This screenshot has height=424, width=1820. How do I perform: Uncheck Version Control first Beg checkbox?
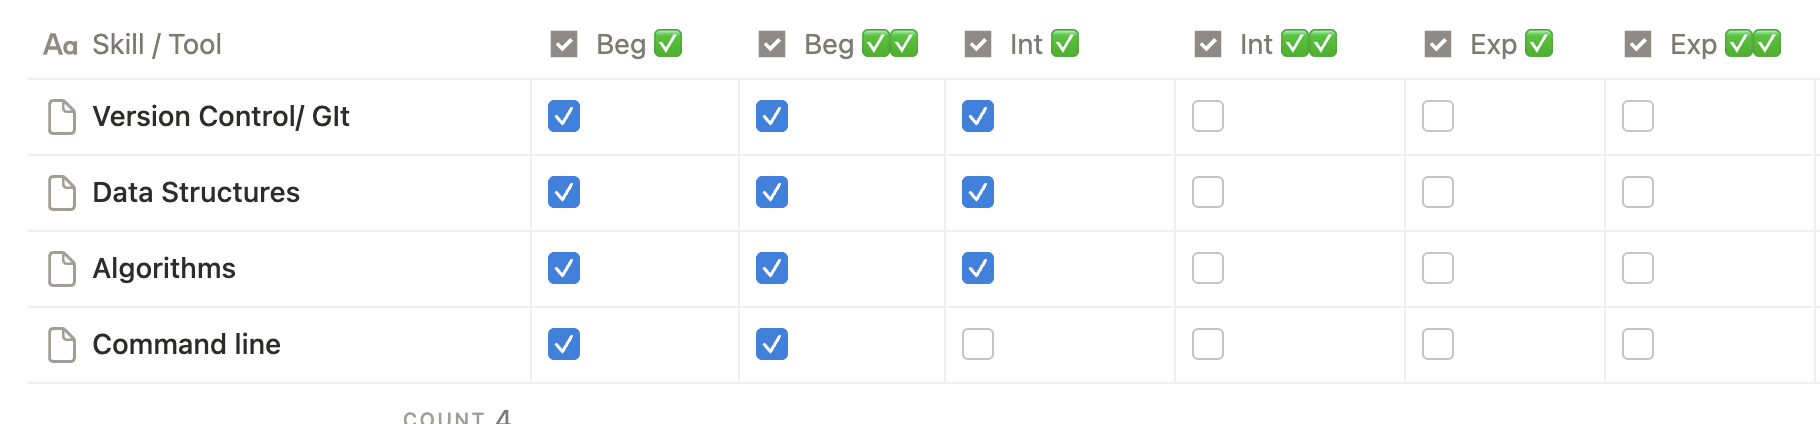coord(564,117)
